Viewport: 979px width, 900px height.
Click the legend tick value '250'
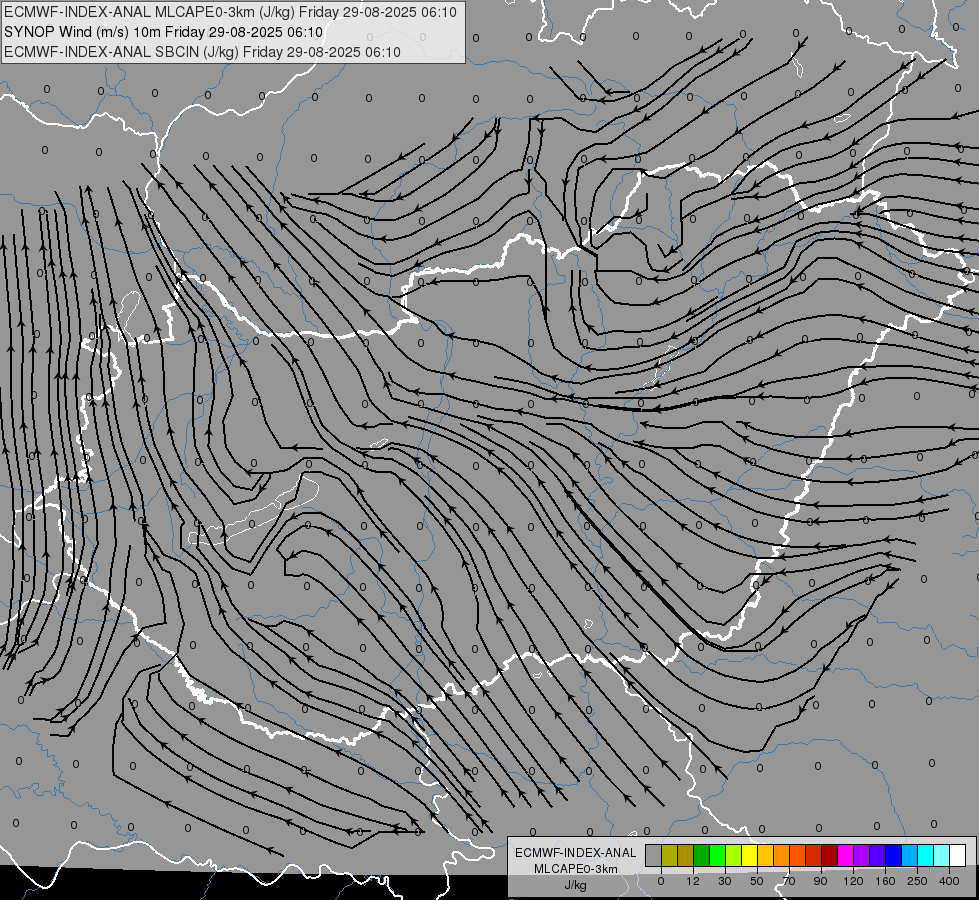(917, 881)
